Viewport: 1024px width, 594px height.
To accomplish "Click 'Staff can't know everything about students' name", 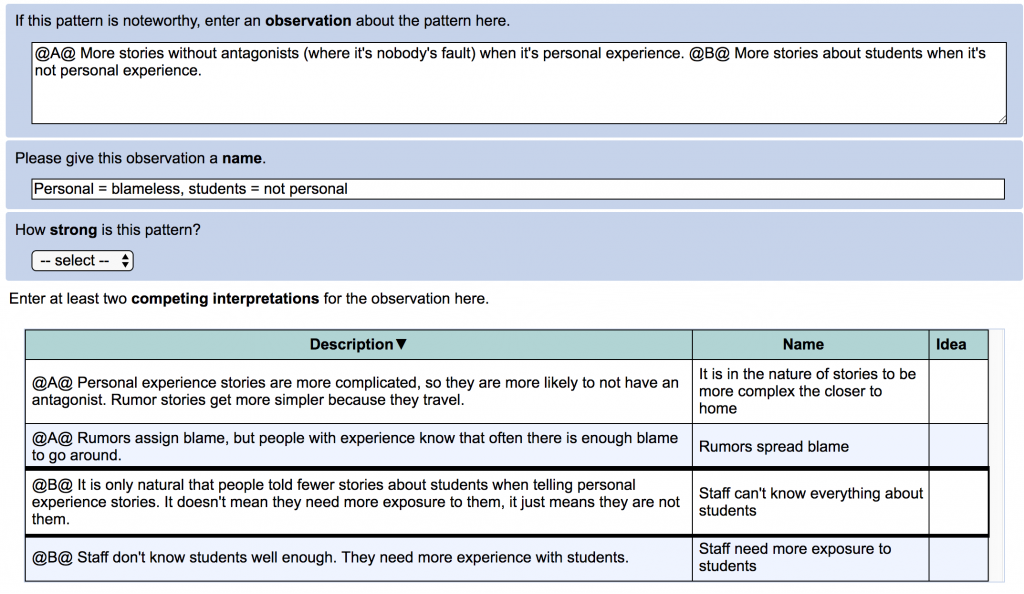I will (x=810, y=502).
